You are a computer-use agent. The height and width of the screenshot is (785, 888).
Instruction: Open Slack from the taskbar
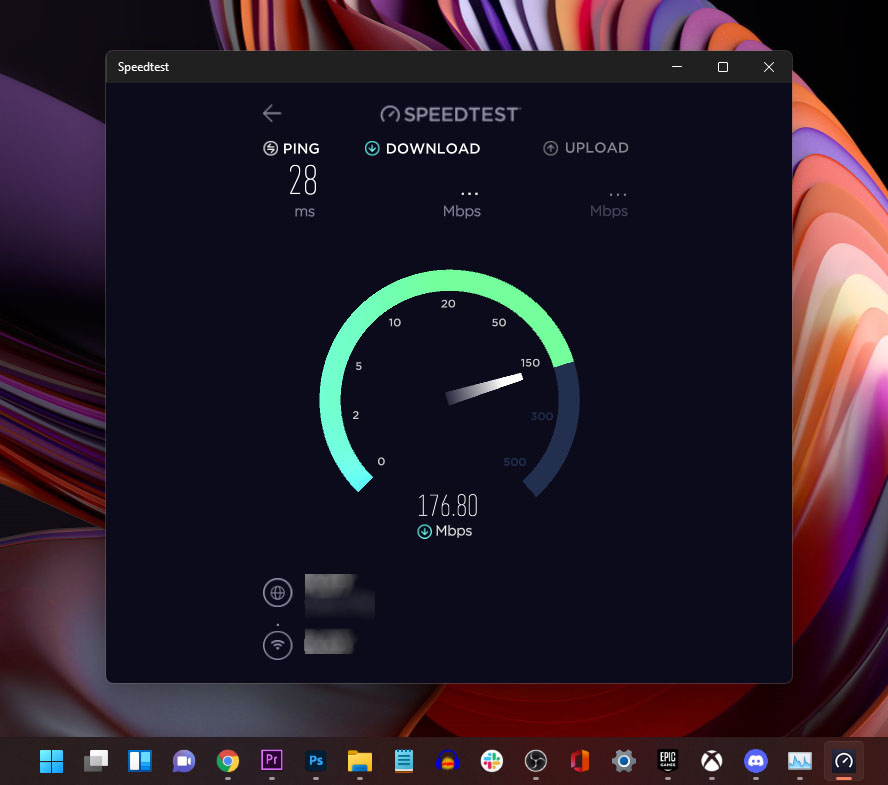492,761
